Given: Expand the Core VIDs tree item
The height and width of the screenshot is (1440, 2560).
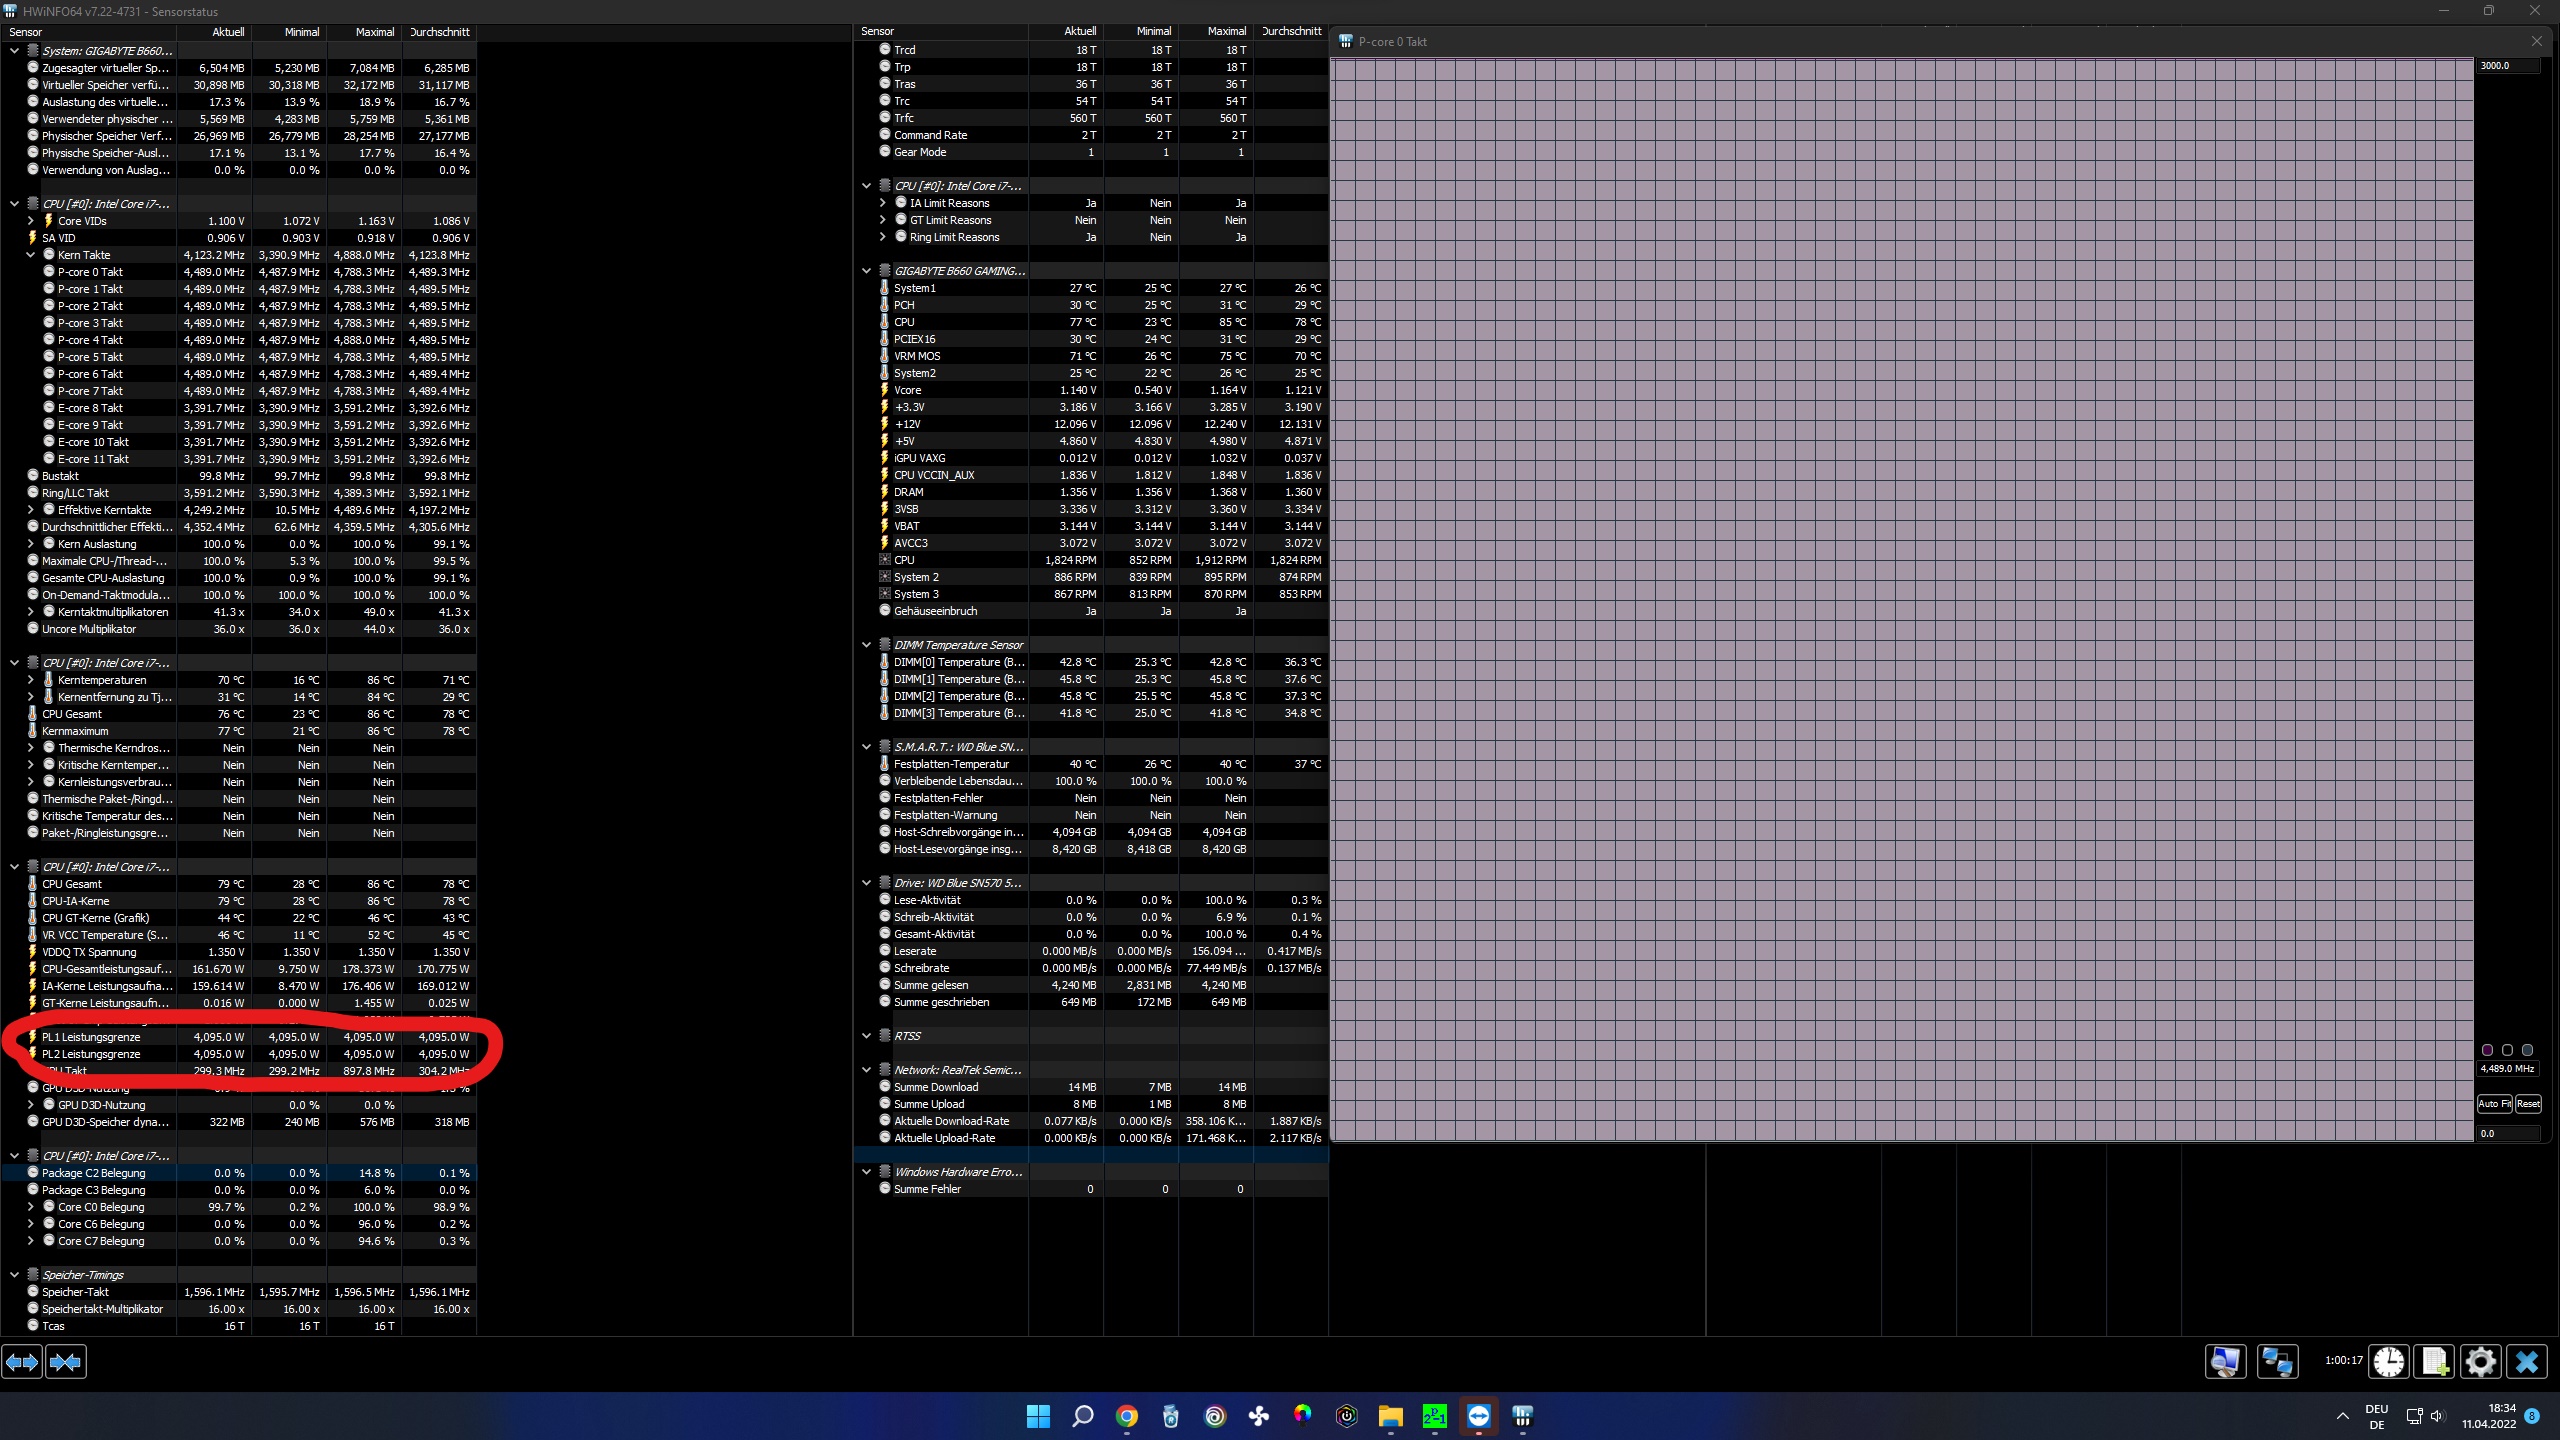Looking at the screenshot, I should click(31, 221).
